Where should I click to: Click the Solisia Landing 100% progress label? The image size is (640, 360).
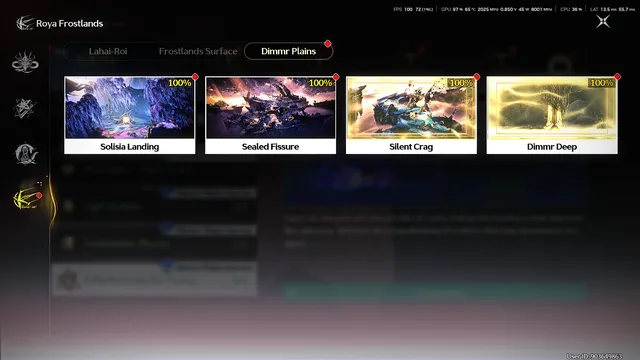click(x=180, y=83)
